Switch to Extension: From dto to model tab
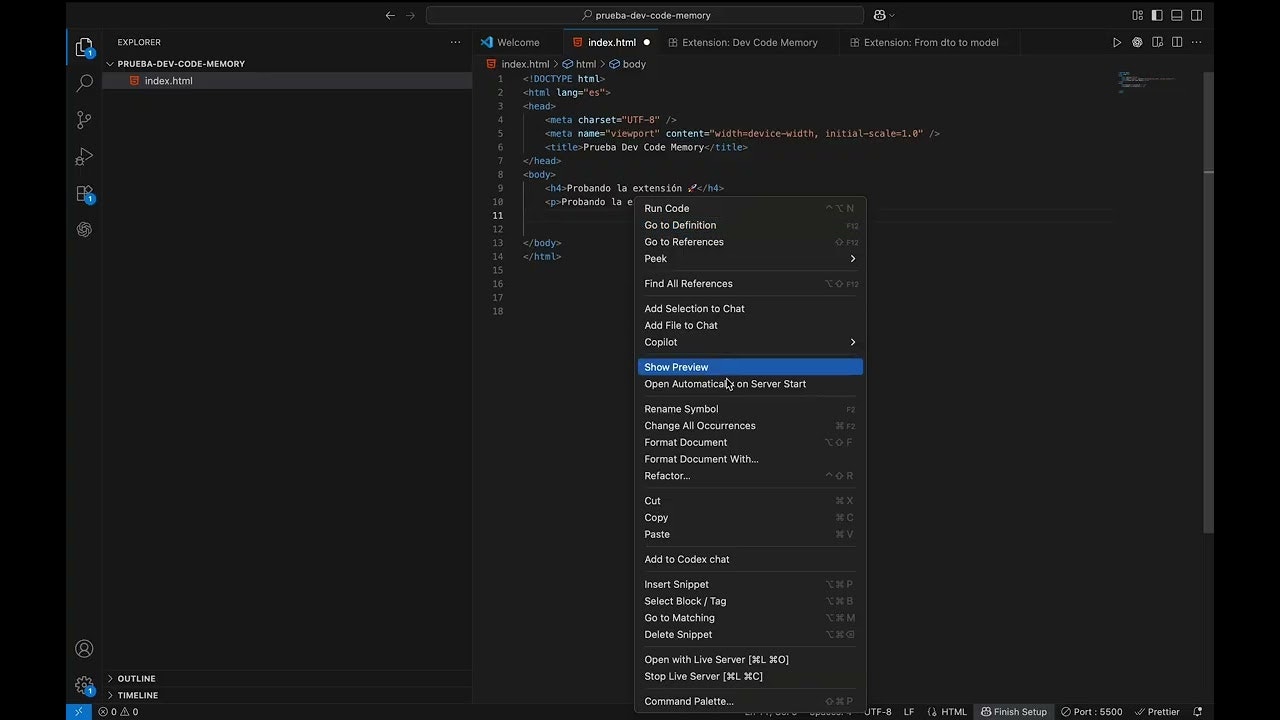Screen dimensions: 1280x720 (931, 42)
